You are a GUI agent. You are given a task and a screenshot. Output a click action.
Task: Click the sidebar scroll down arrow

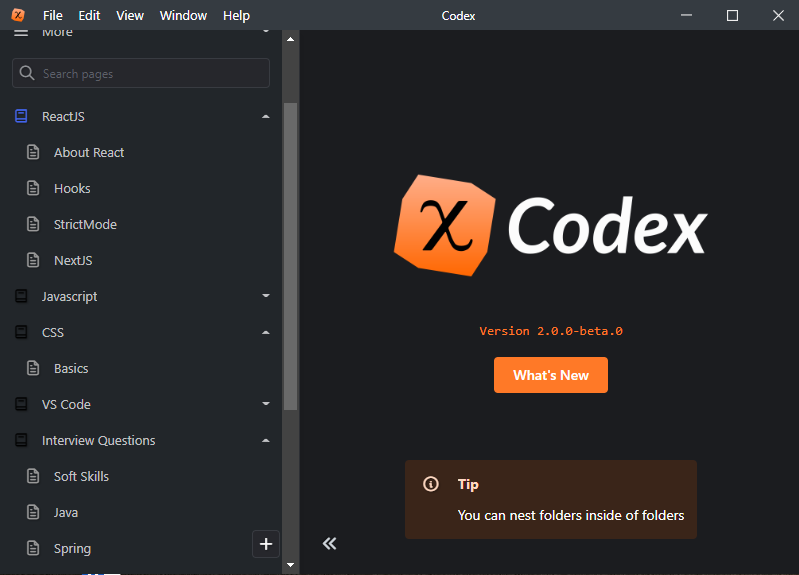(x=291, y=565)
